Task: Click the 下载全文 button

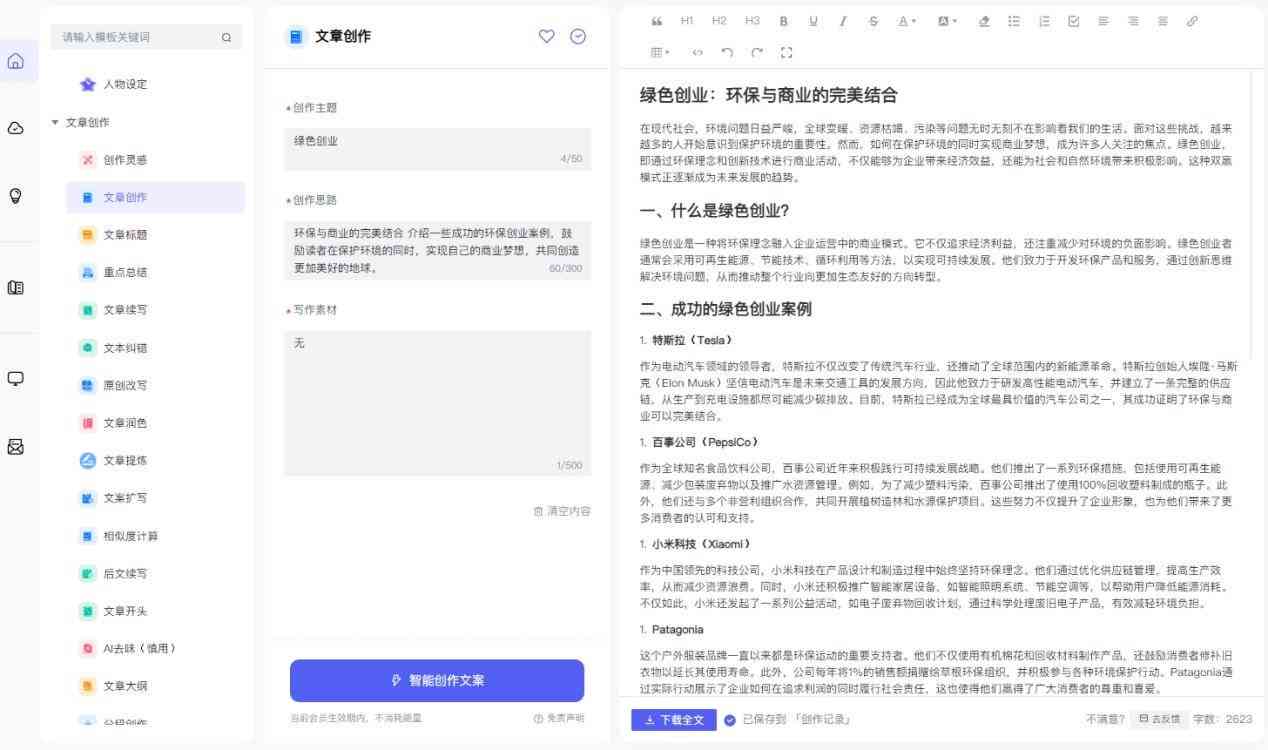Action: click(x=674, y=719)
